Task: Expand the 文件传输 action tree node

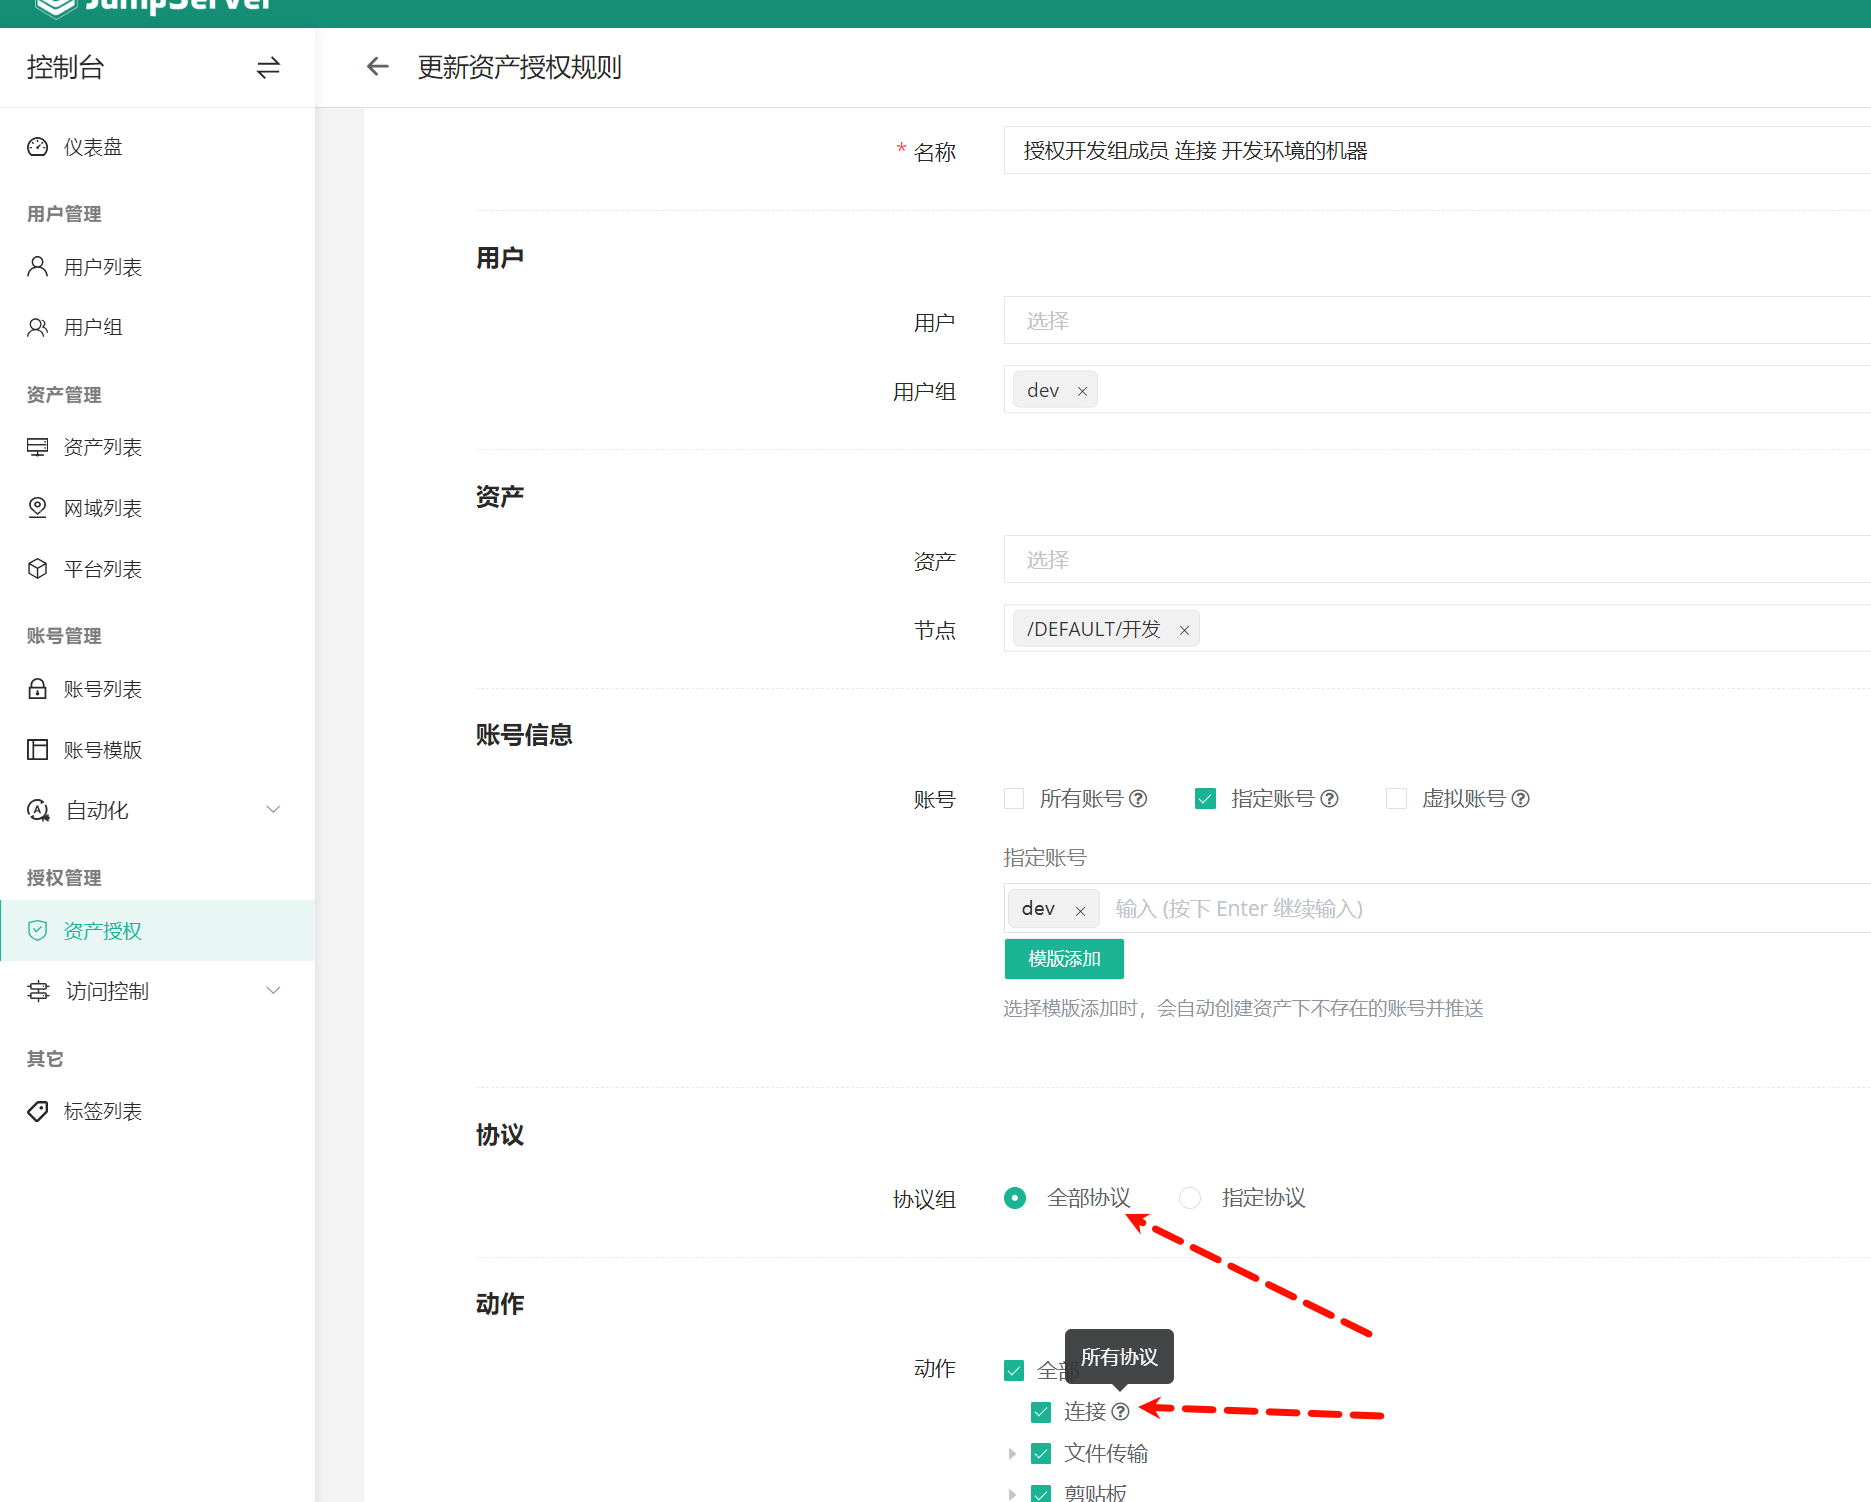Action: pos(1012,1454)
